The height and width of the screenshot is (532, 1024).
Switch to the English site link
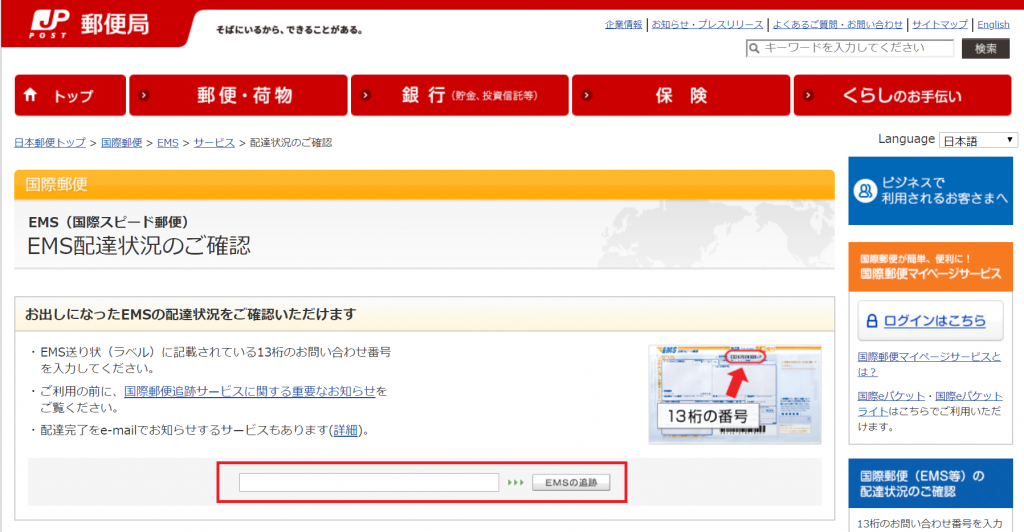(x=993, y=24)
